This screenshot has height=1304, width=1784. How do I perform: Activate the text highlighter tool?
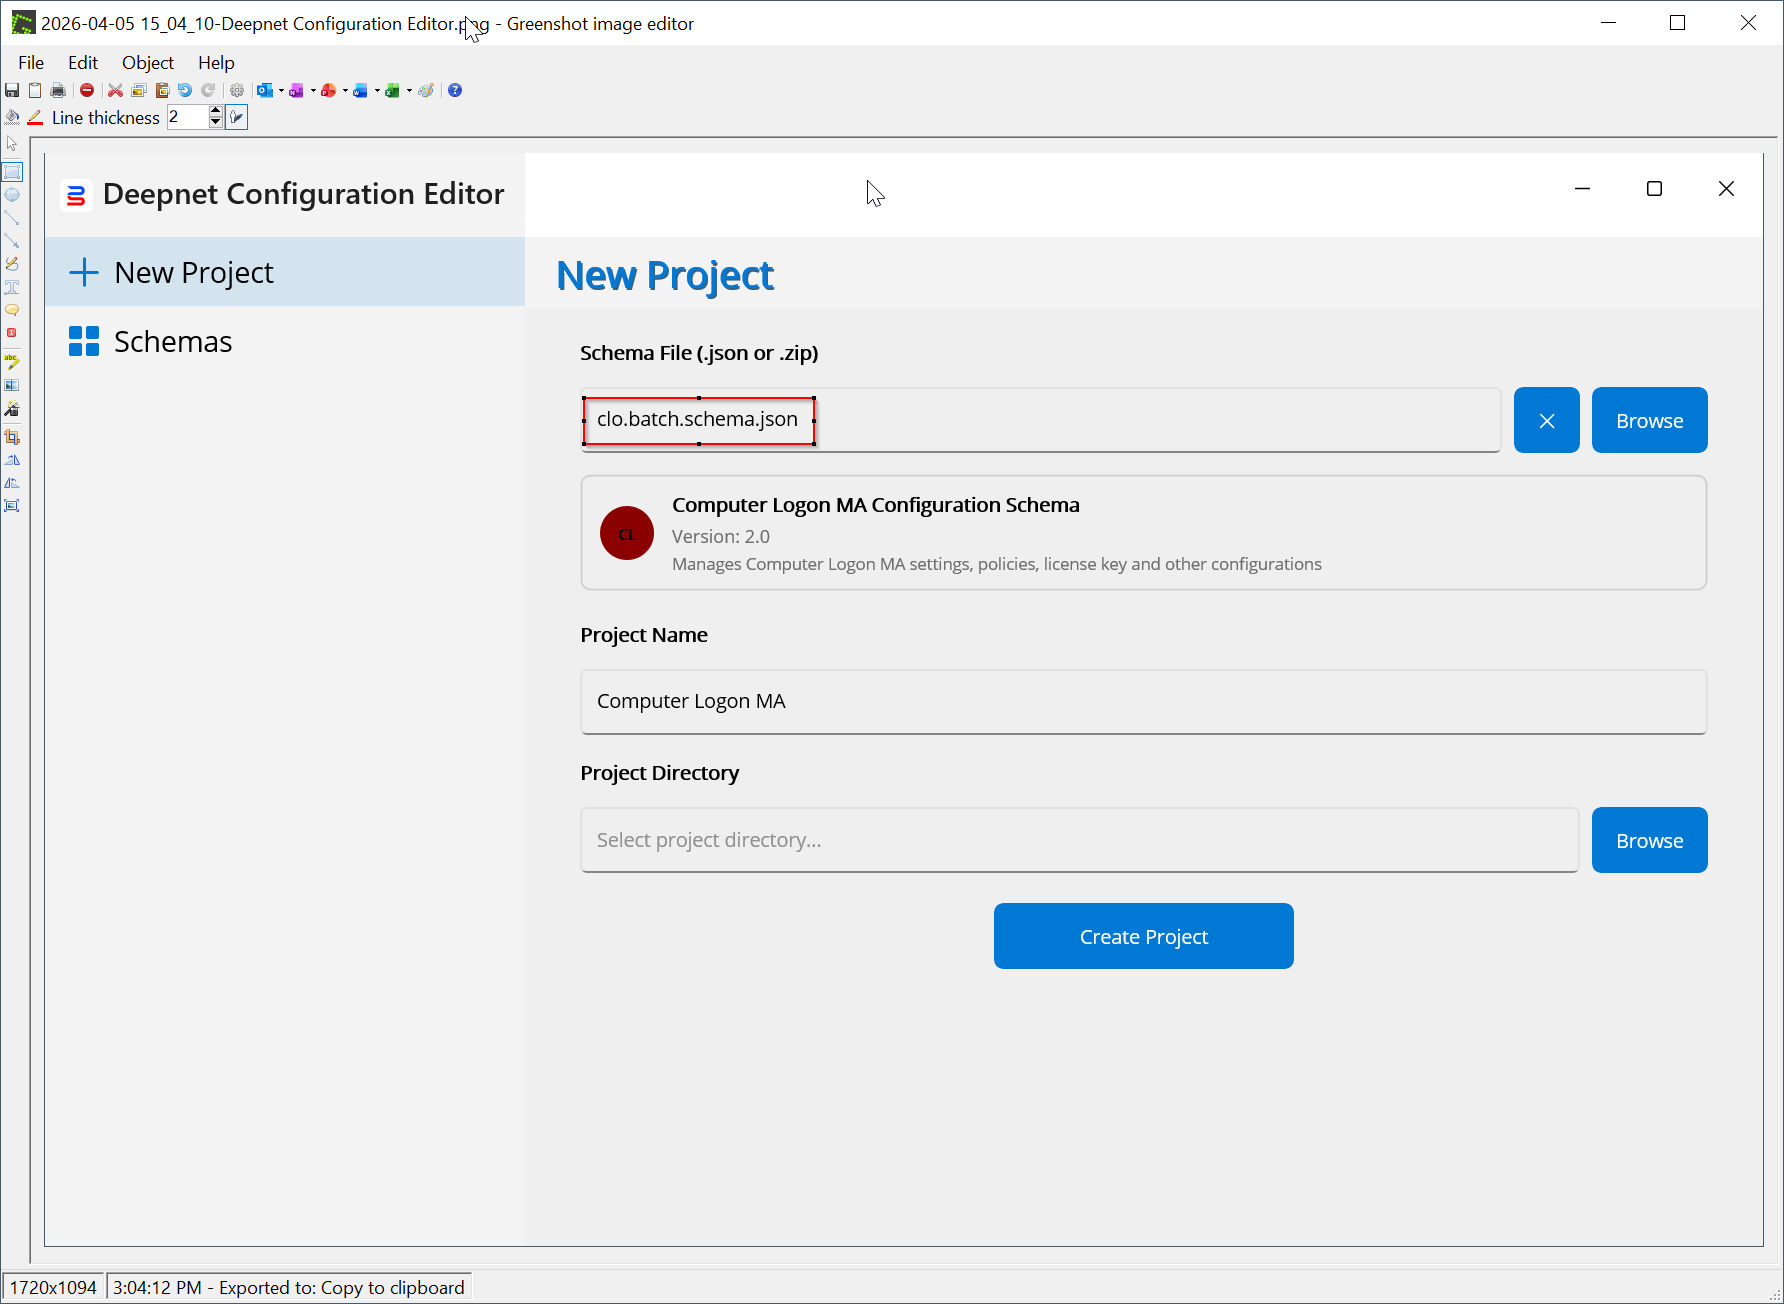(12, 361)
